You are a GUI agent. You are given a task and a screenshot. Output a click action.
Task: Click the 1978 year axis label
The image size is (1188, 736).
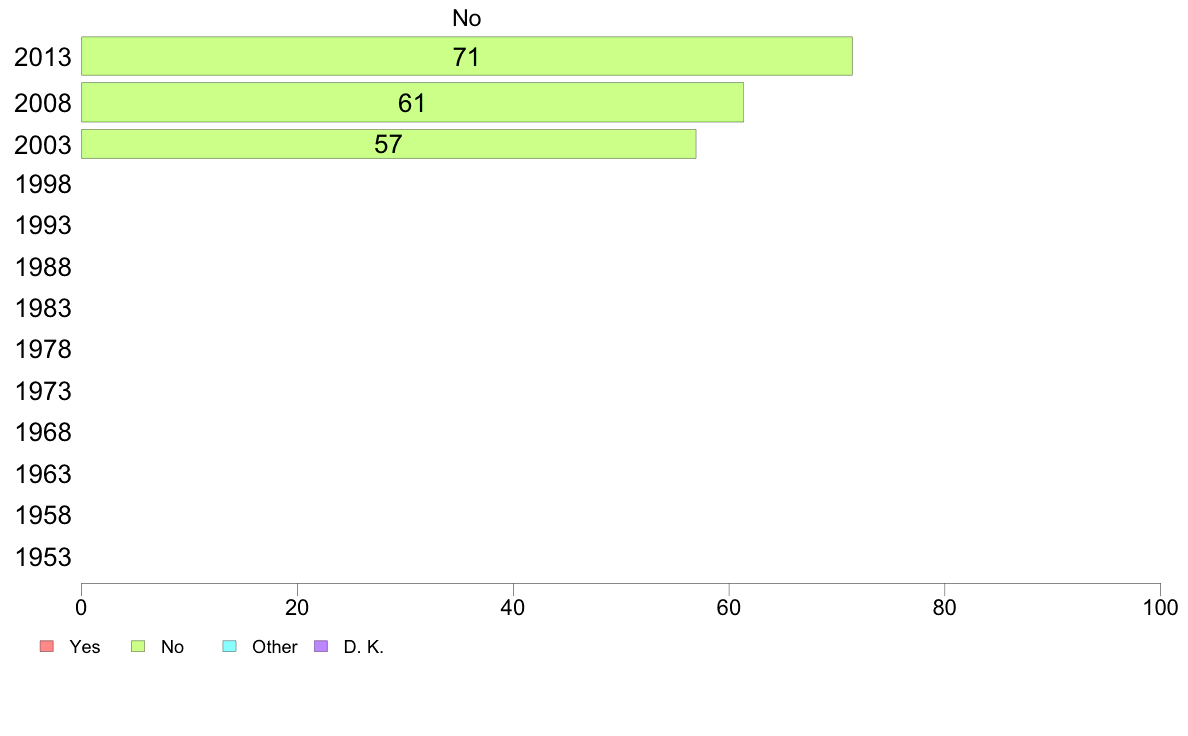[x=43, y=349]
